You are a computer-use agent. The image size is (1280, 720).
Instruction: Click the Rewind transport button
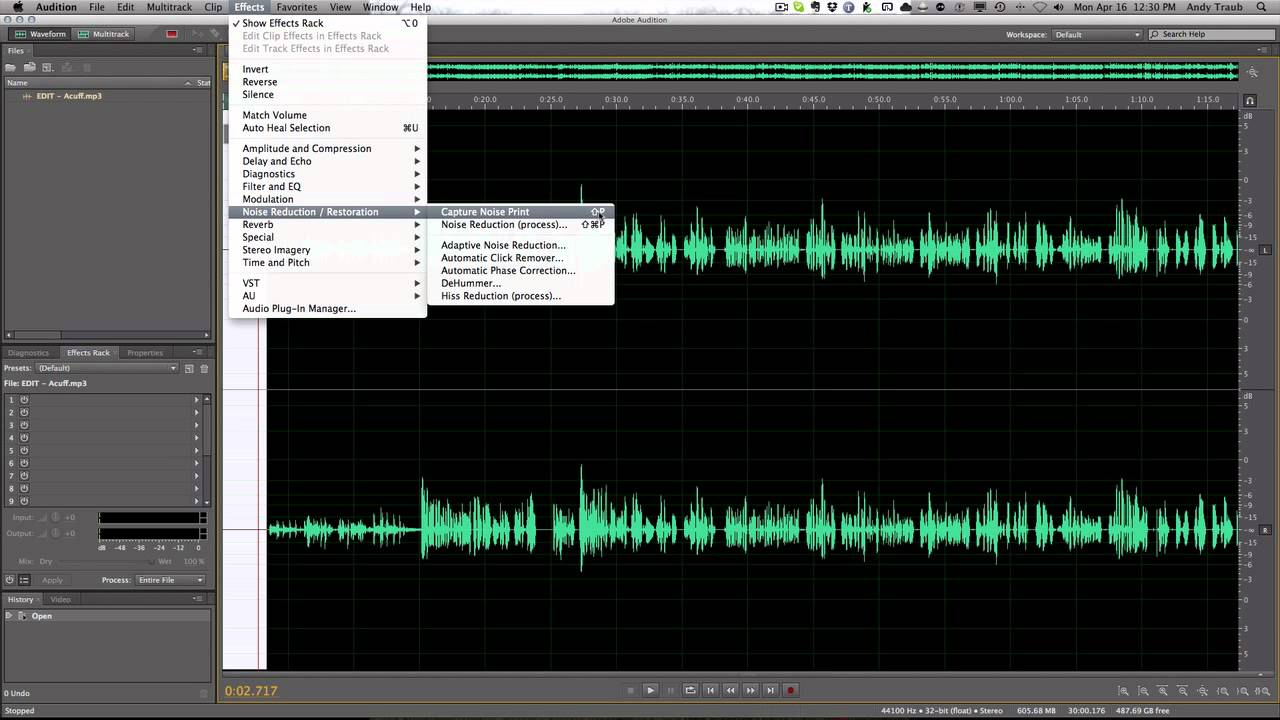pos(730,690)
